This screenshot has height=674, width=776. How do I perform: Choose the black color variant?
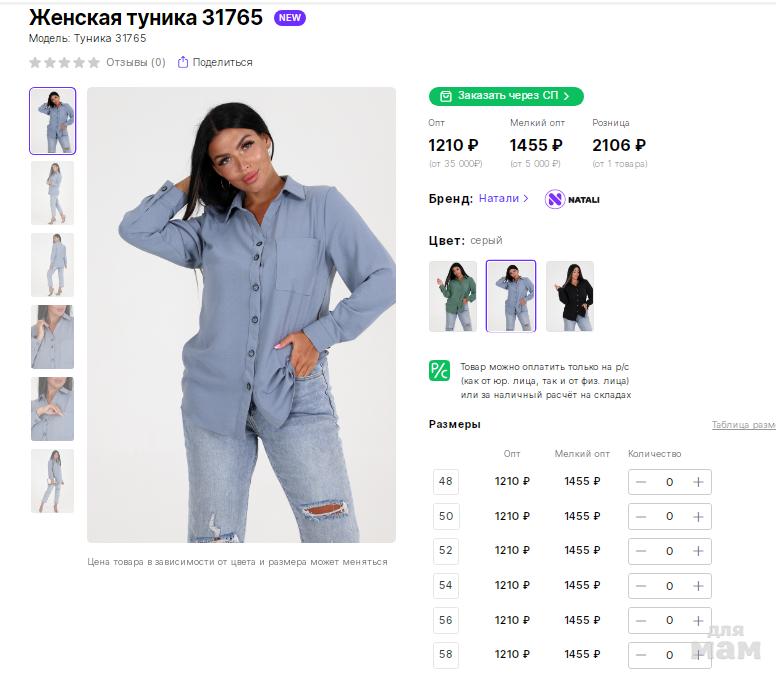pyautogui.click(x=570, y=296)
